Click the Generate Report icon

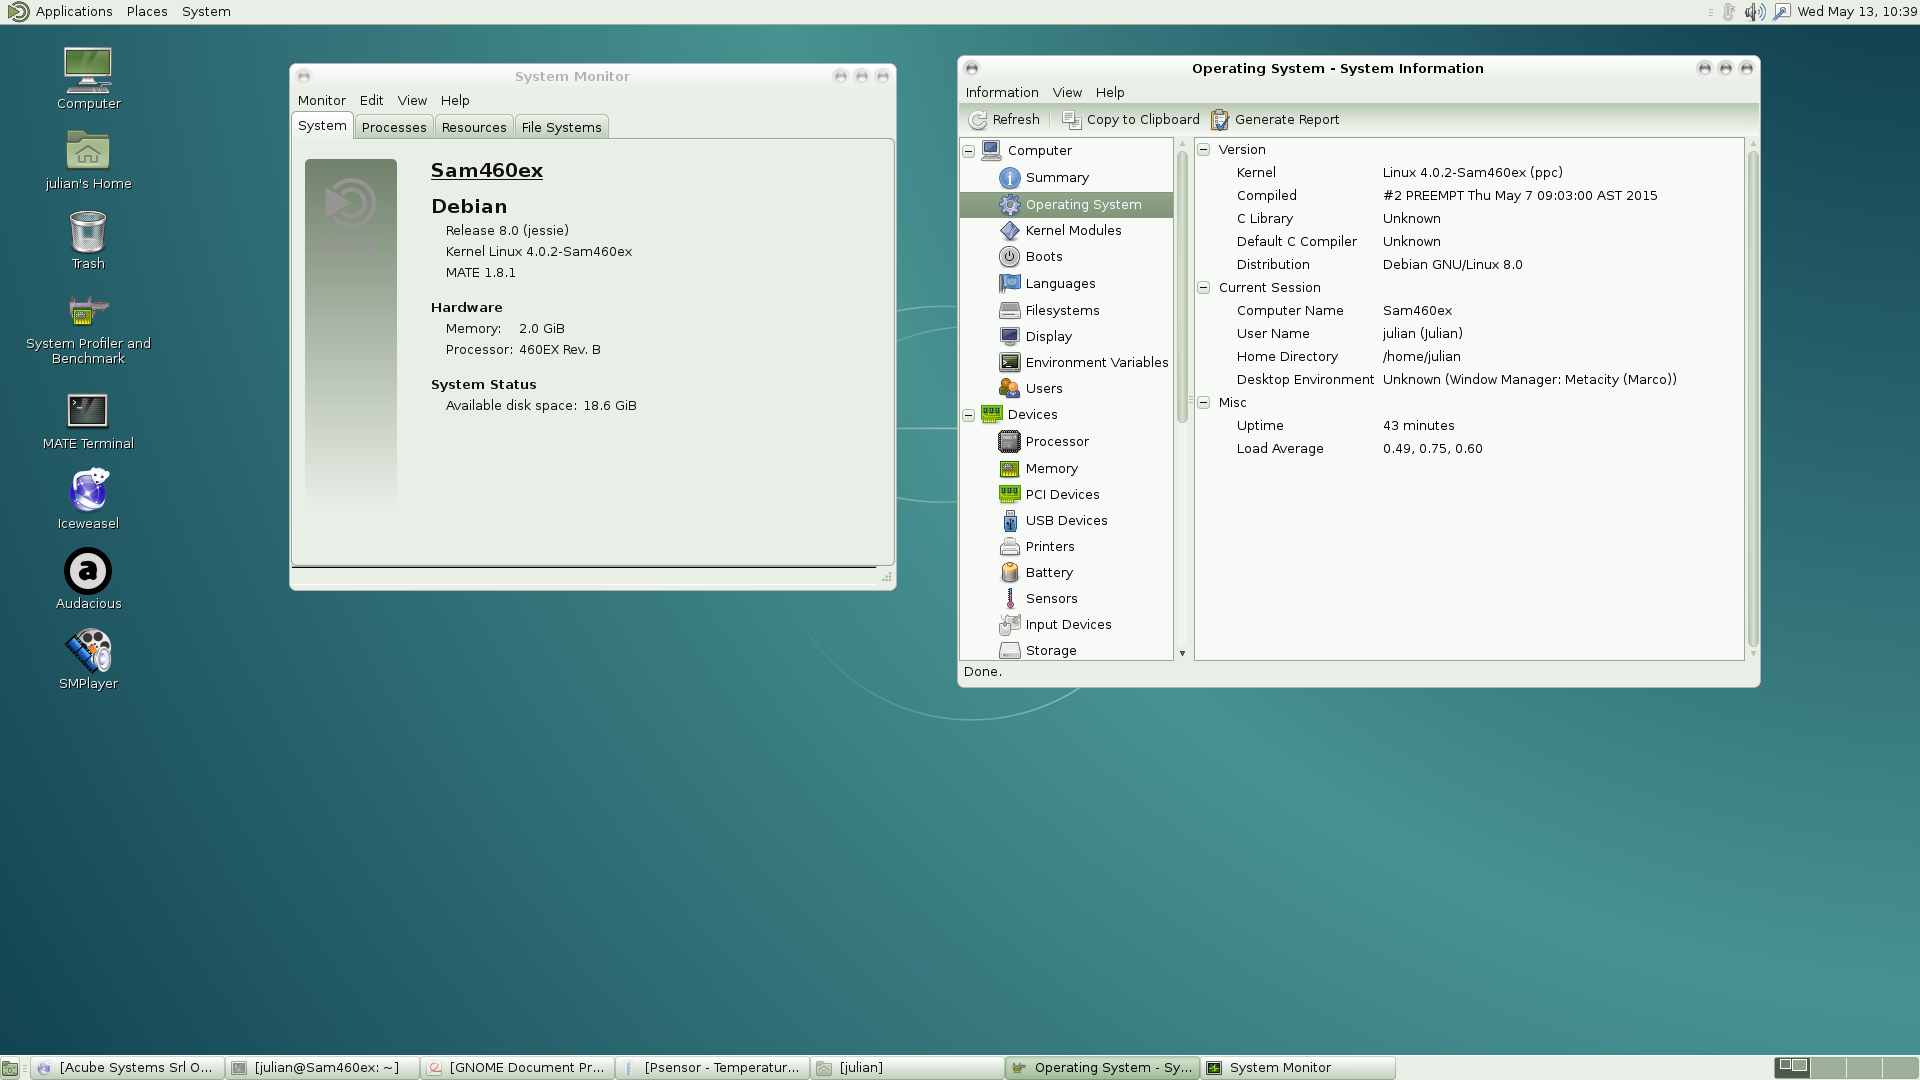coord(1220,120)
